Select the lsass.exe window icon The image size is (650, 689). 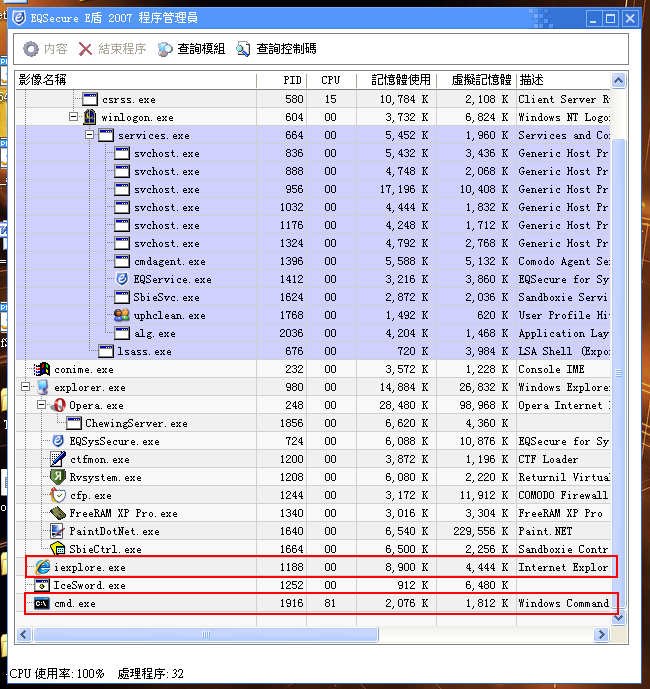(106, 351)
